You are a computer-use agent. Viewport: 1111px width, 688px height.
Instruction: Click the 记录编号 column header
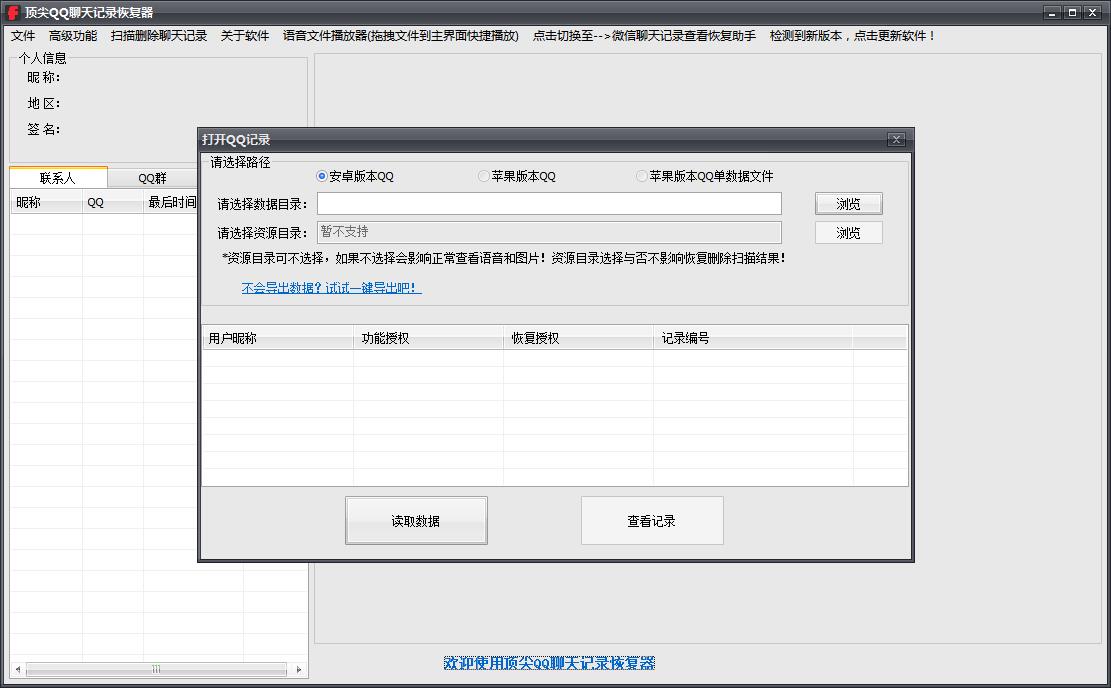pyautogui.click(x=753, y=338)
